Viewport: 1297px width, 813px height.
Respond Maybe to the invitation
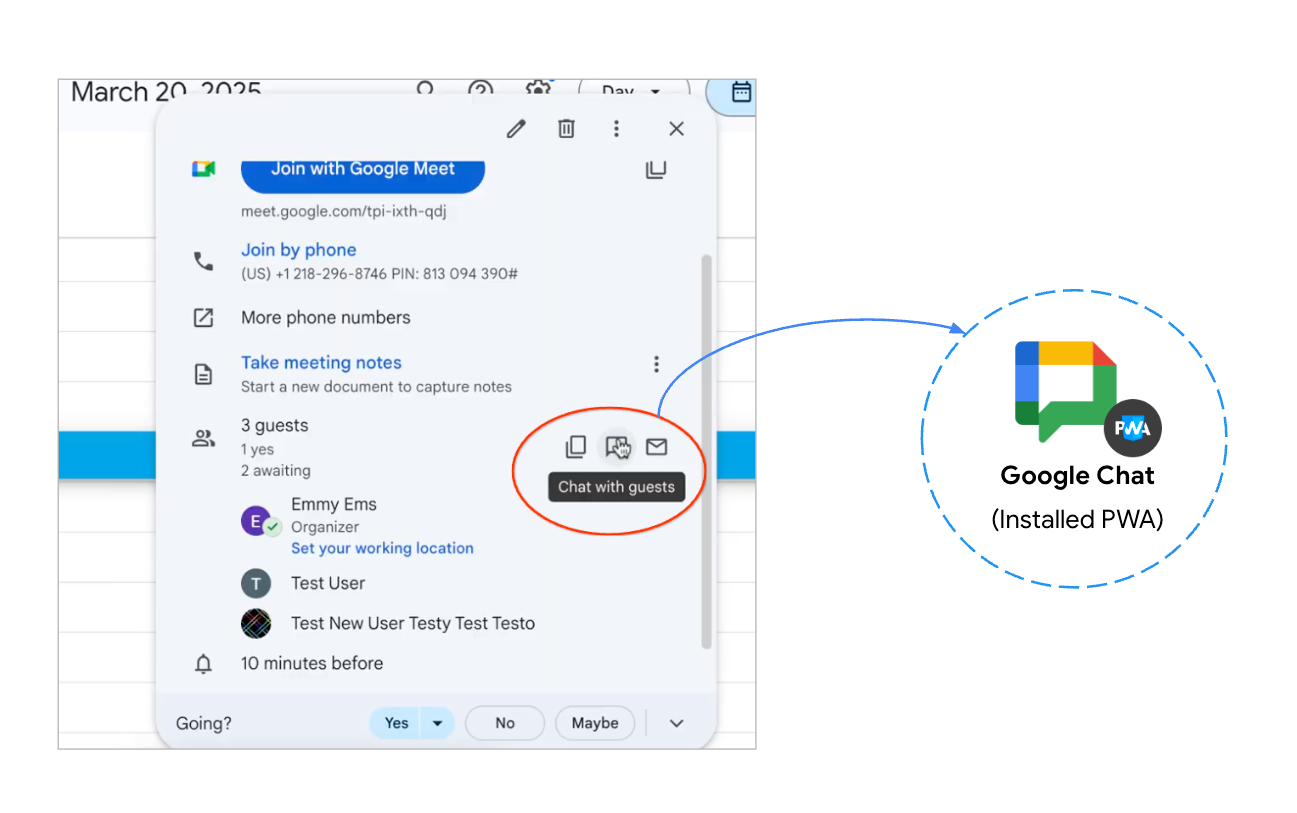[x=595, y=723]
